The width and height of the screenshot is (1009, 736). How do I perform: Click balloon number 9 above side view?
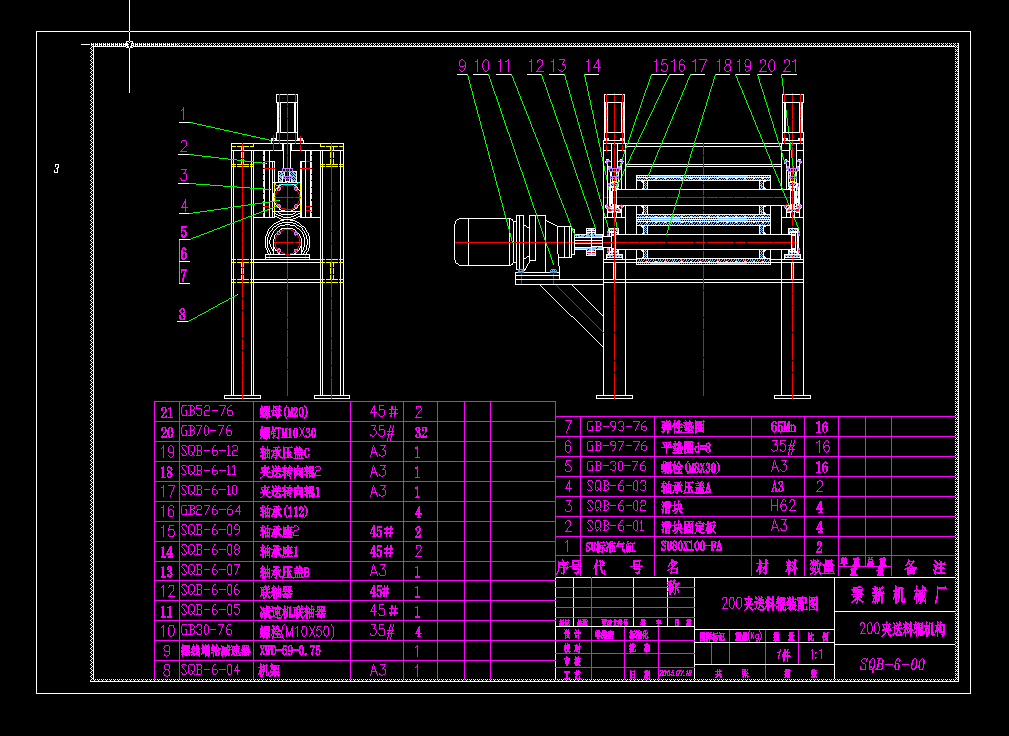tap(462, 66)
